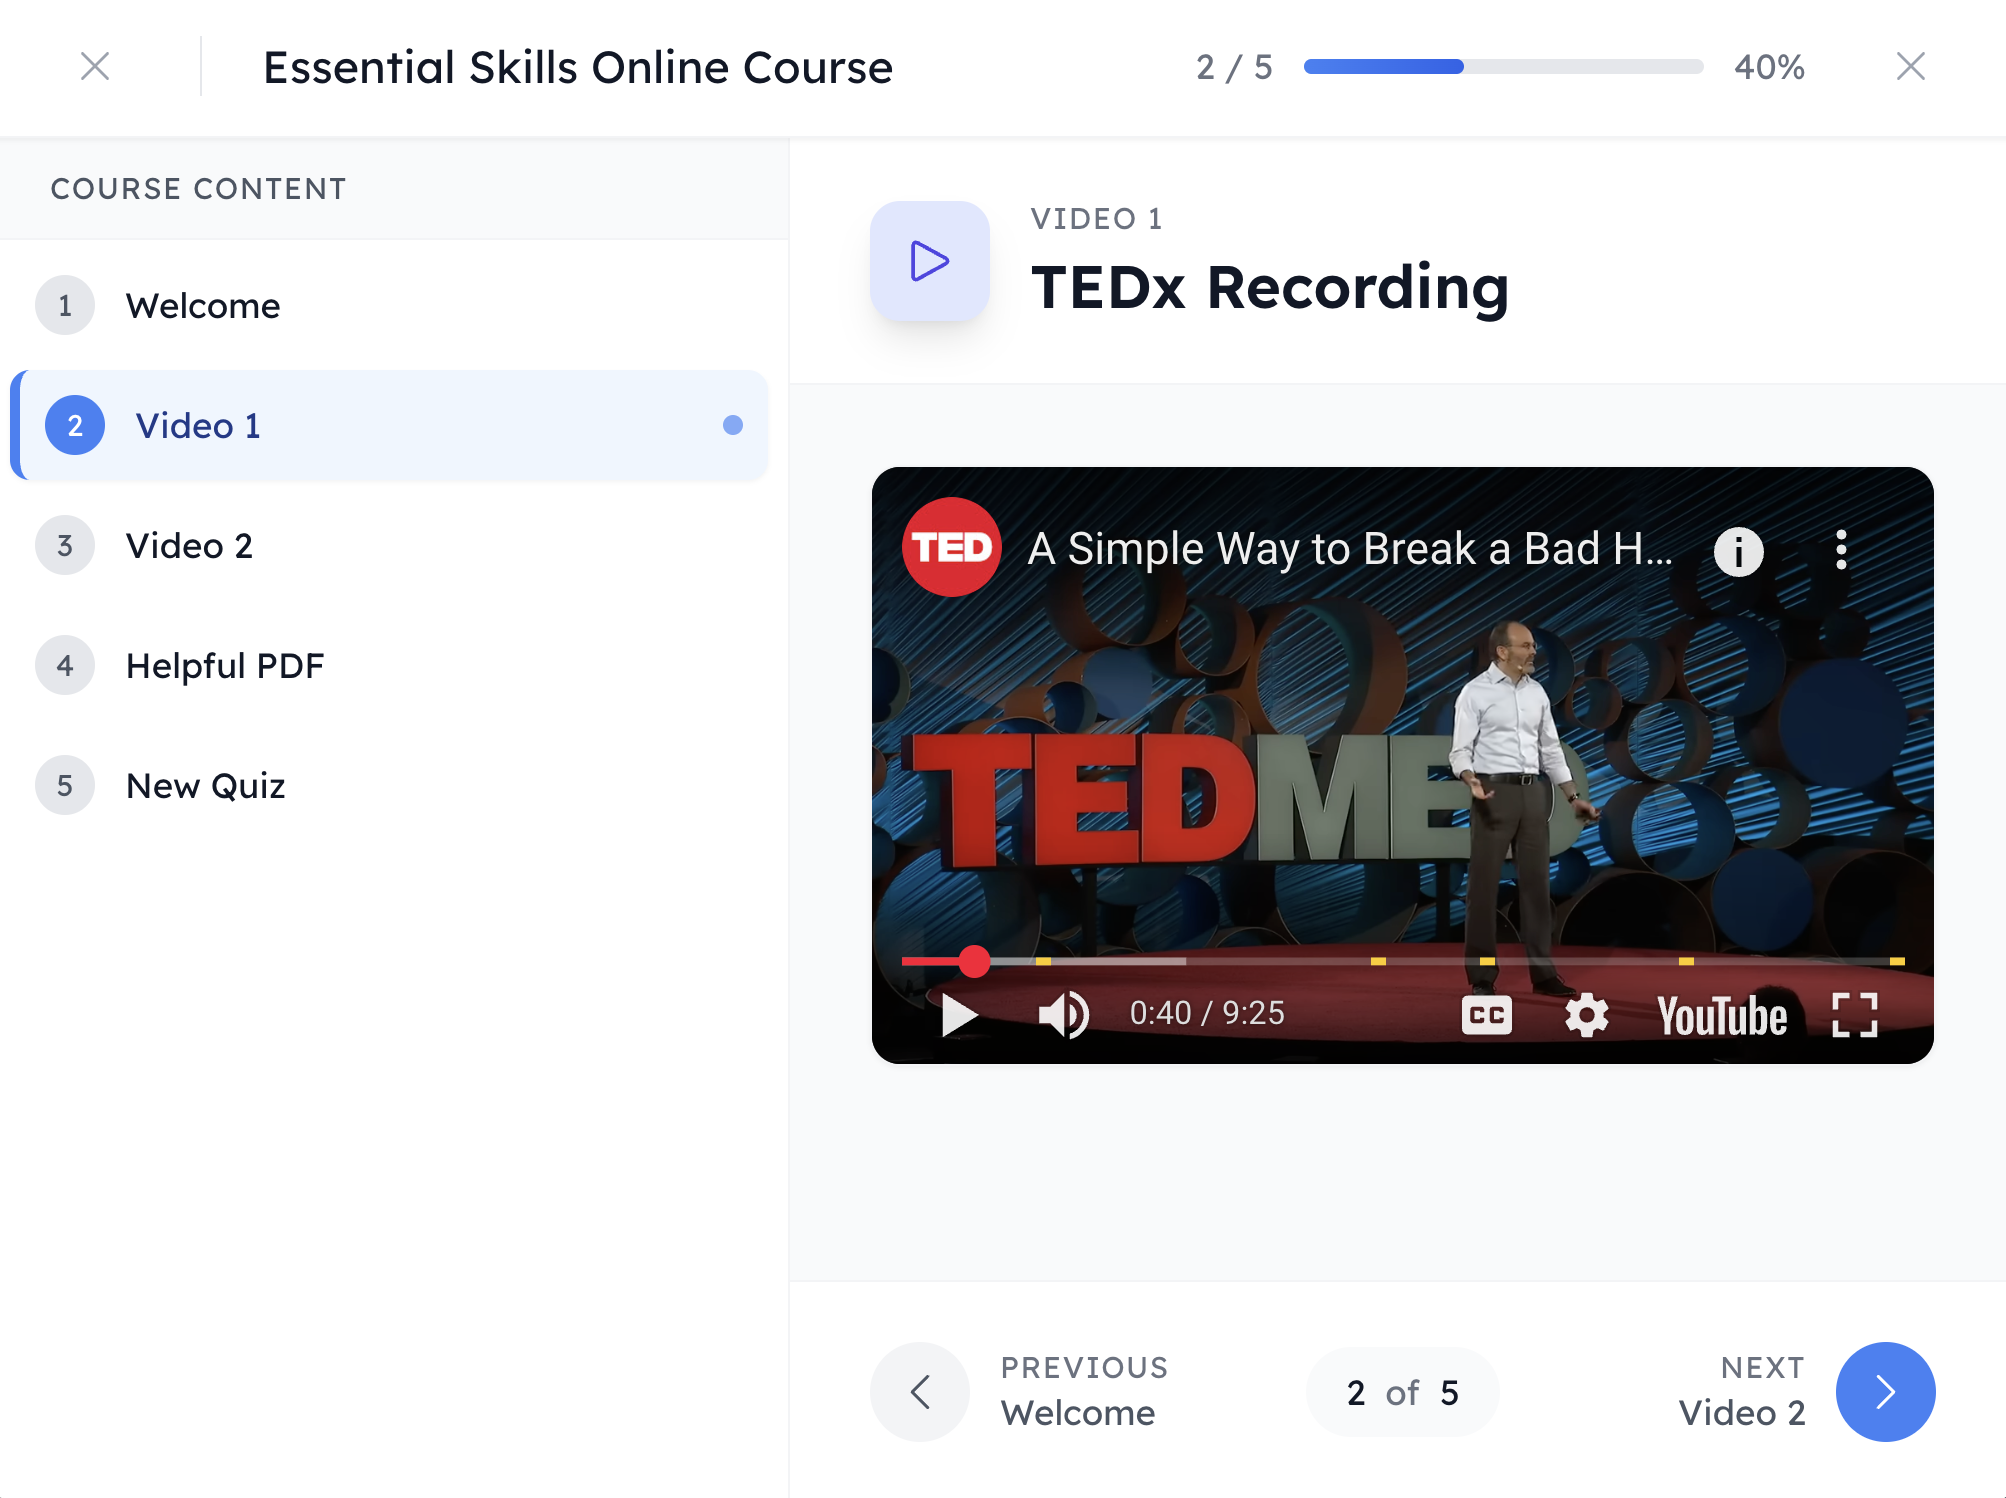Click the video title 'A Simple Way to Break a Bad H...'
The image size is (2006, 1498).
point(1350,549)
